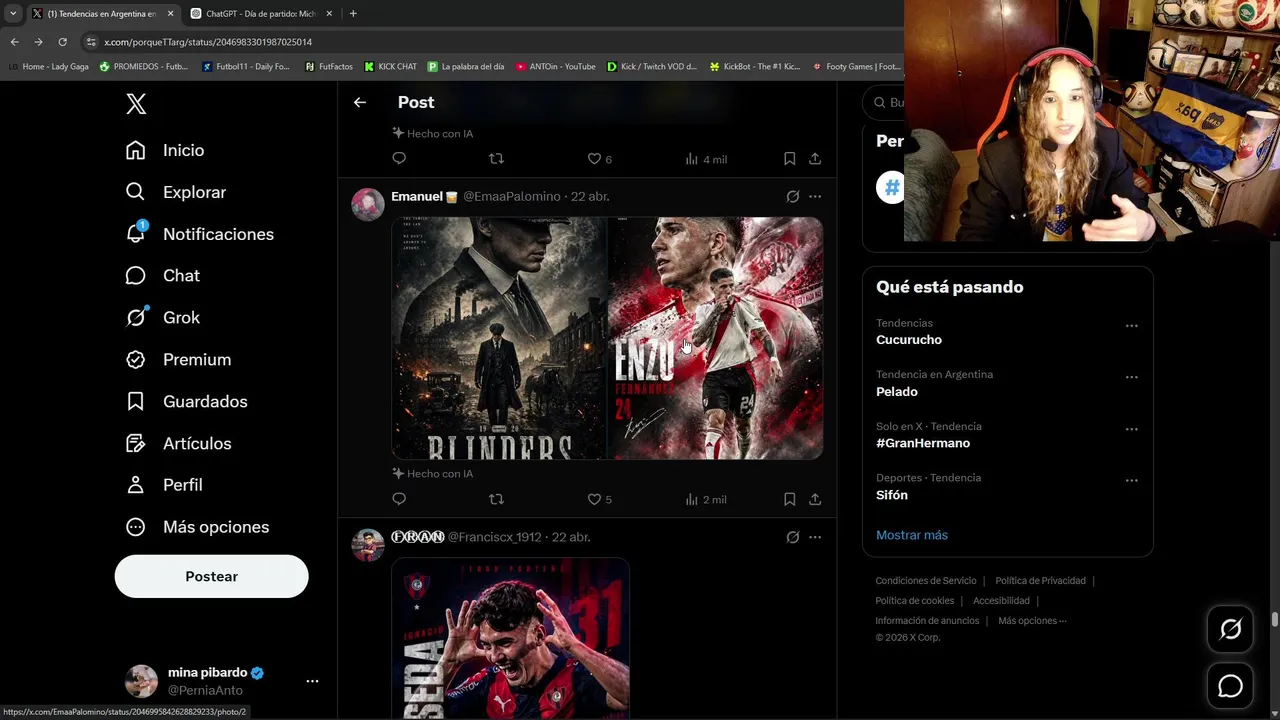Open more options on FRAN's post
Screen dimensions: 1280x720
pos(815,537)
